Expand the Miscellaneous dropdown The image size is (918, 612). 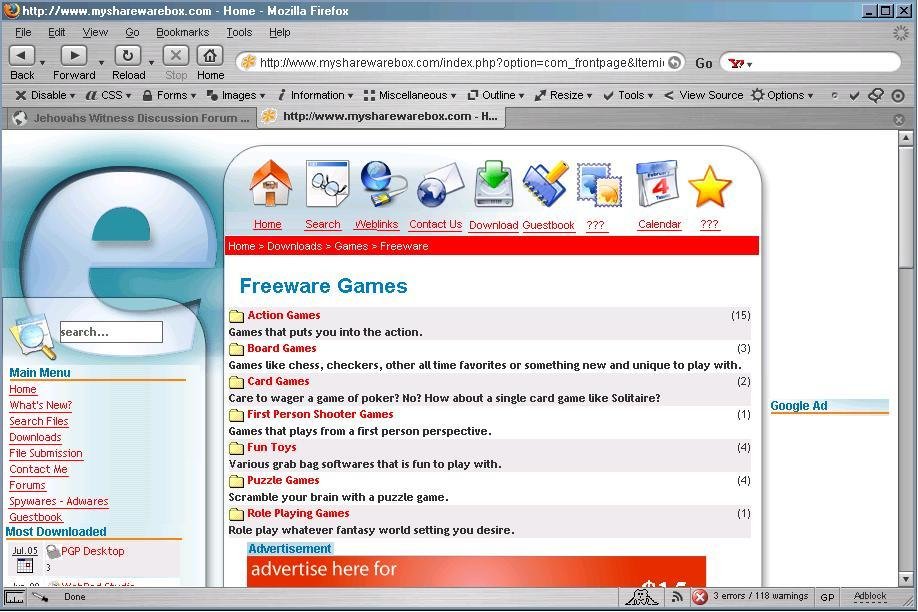(x=410, y=95)
